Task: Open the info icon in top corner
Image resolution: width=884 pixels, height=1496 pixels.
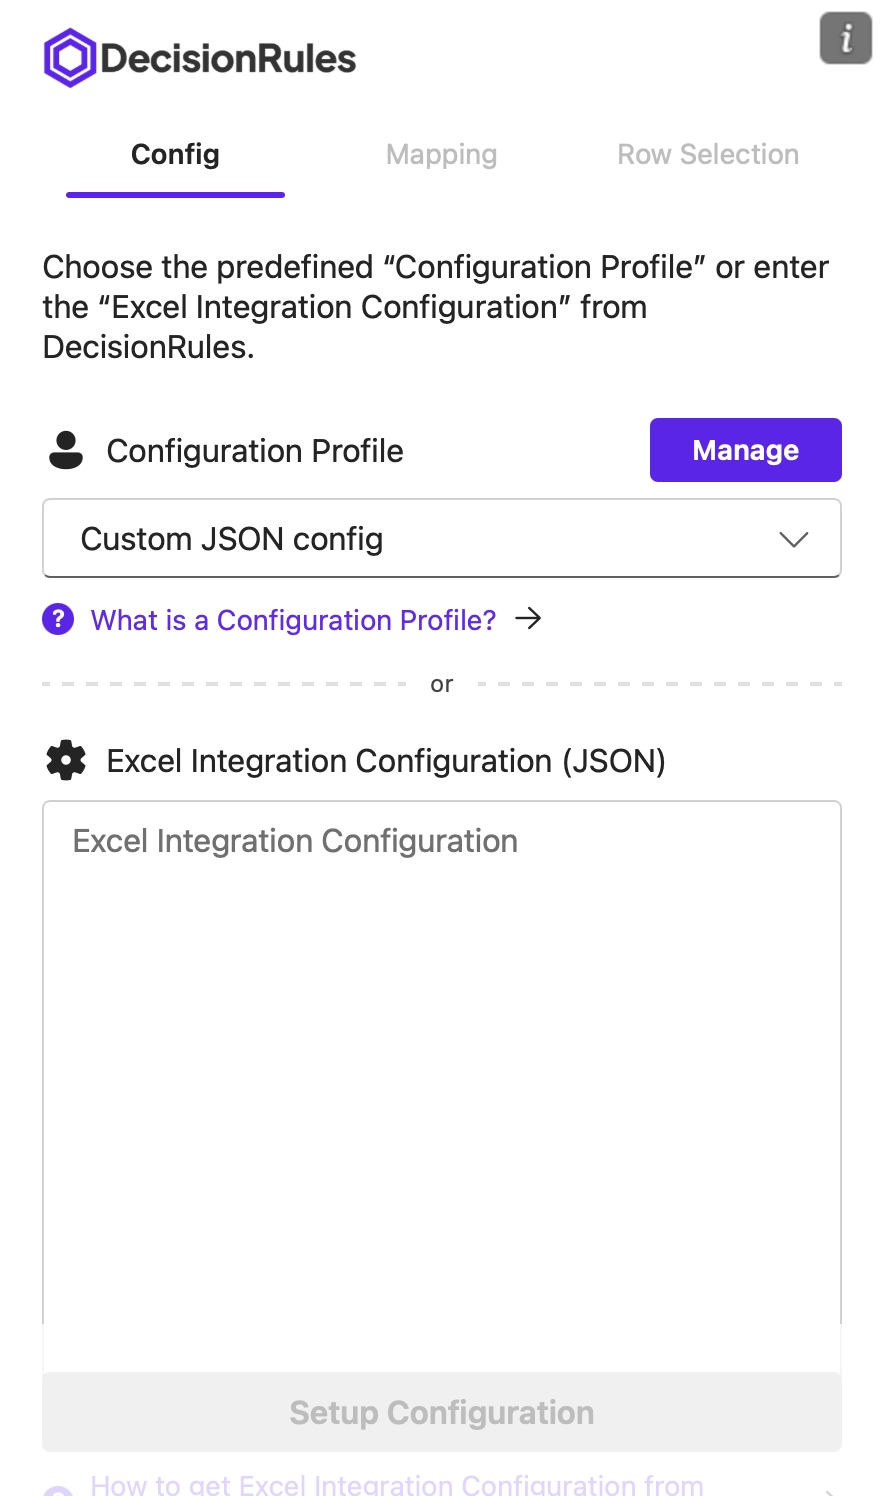Action: click(846, 39)
